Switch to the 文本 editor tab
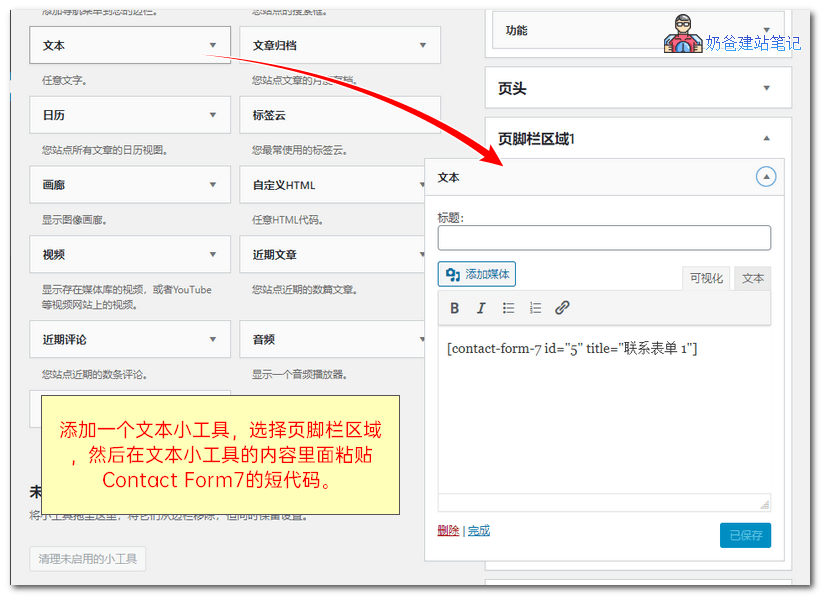The width and height of the screenshot is (821, 596). 752,278
